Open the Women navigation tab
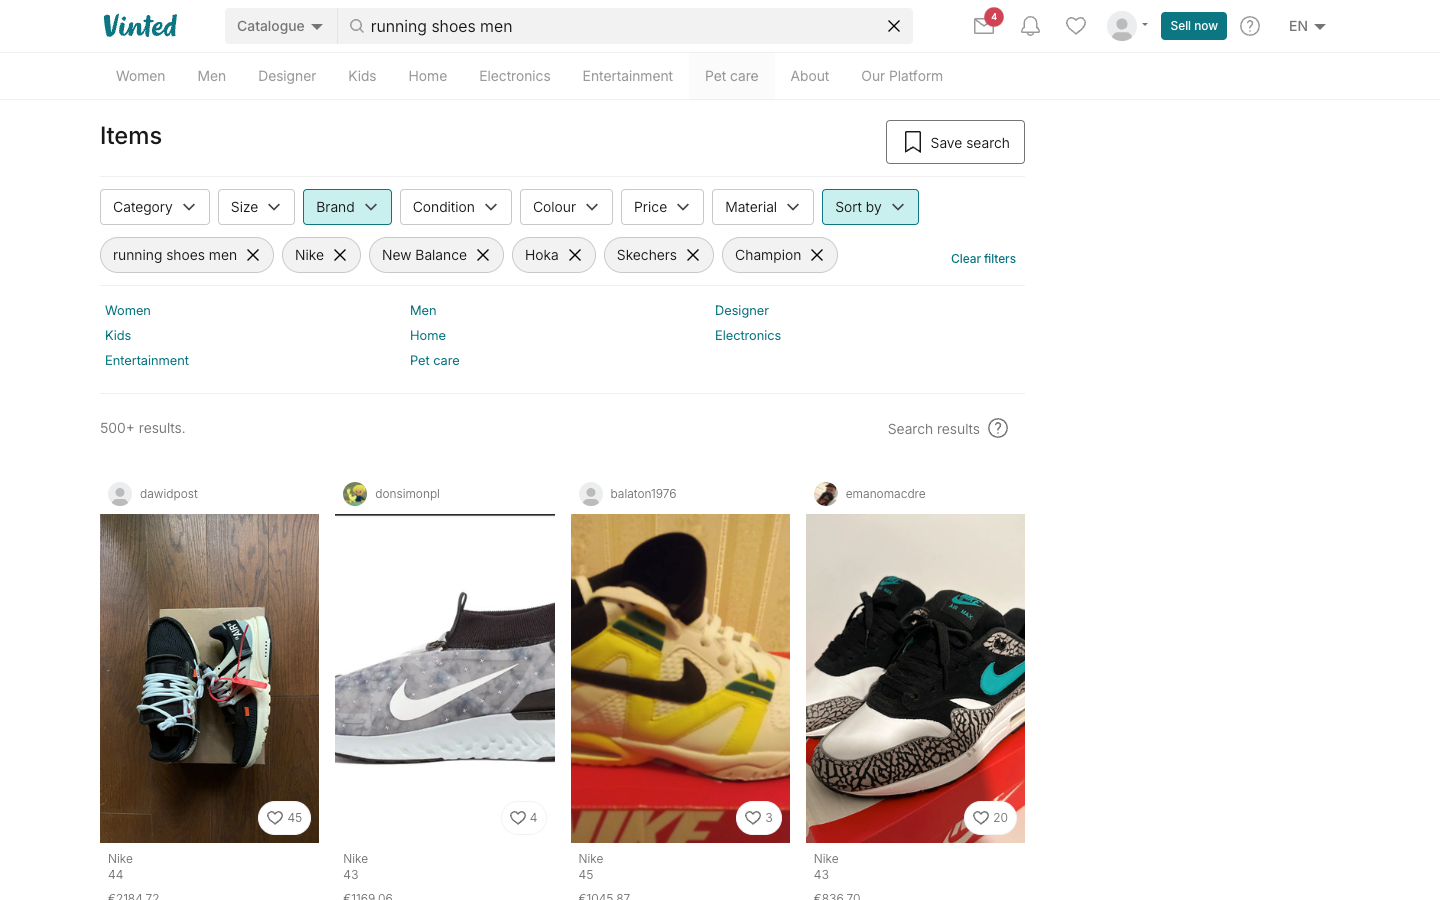Viewport: 1440px width, 900px height. [140, 76]
